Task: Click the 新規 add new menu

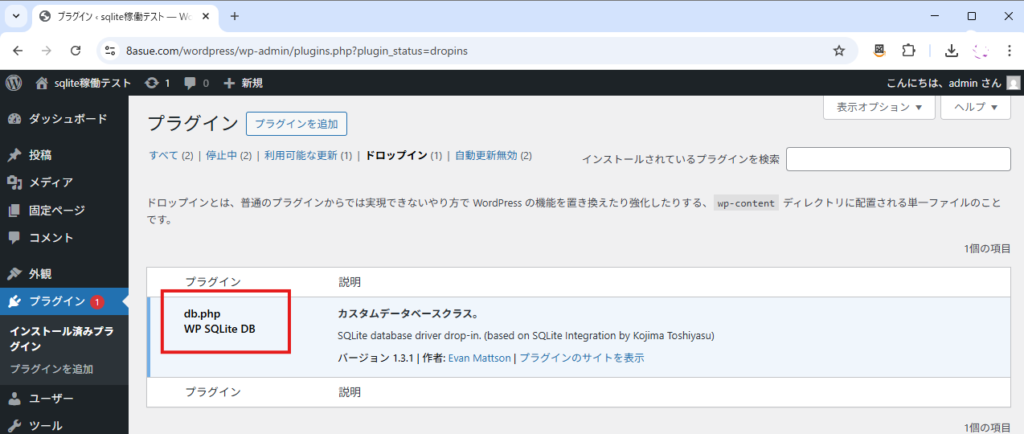Action: click(244, 83)
